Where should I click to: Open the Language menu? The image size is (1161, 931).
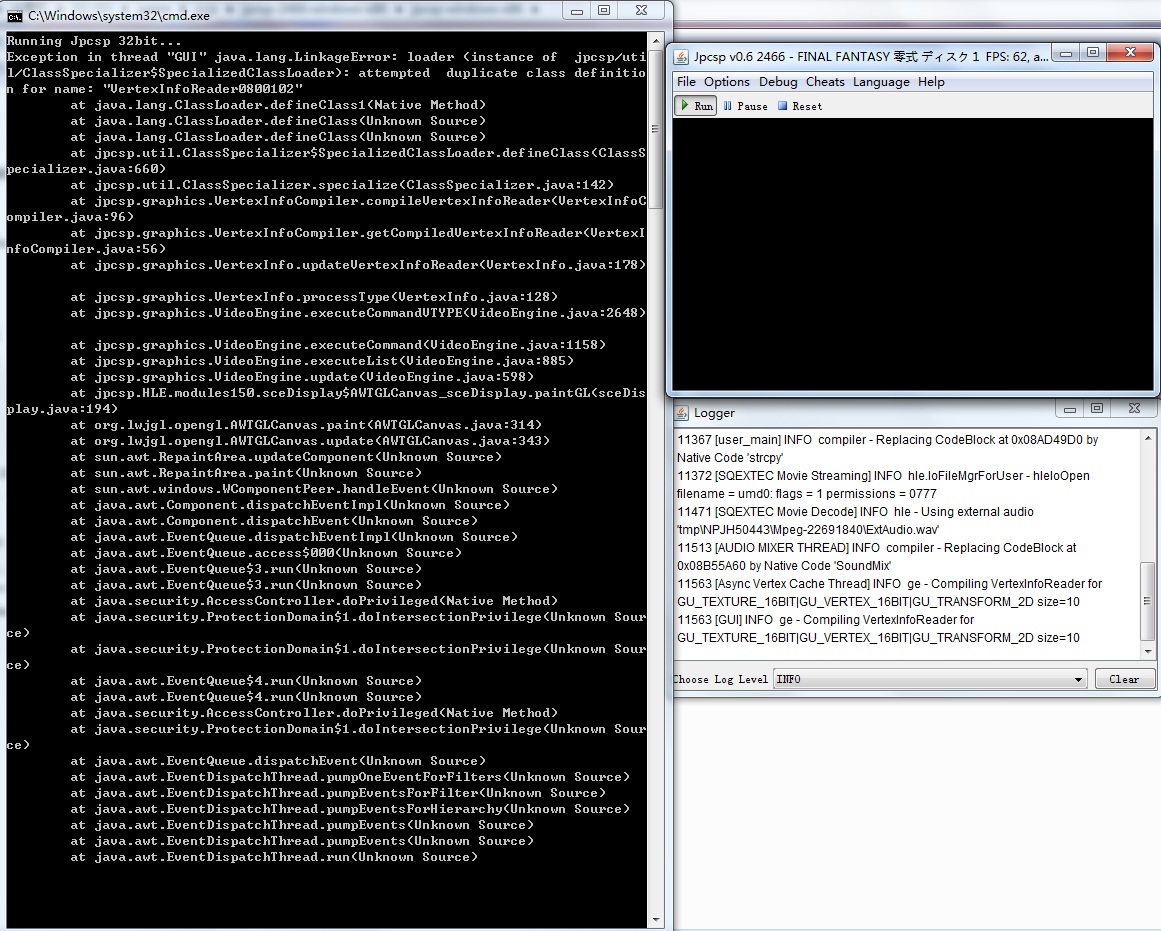(x=881, y=82)
